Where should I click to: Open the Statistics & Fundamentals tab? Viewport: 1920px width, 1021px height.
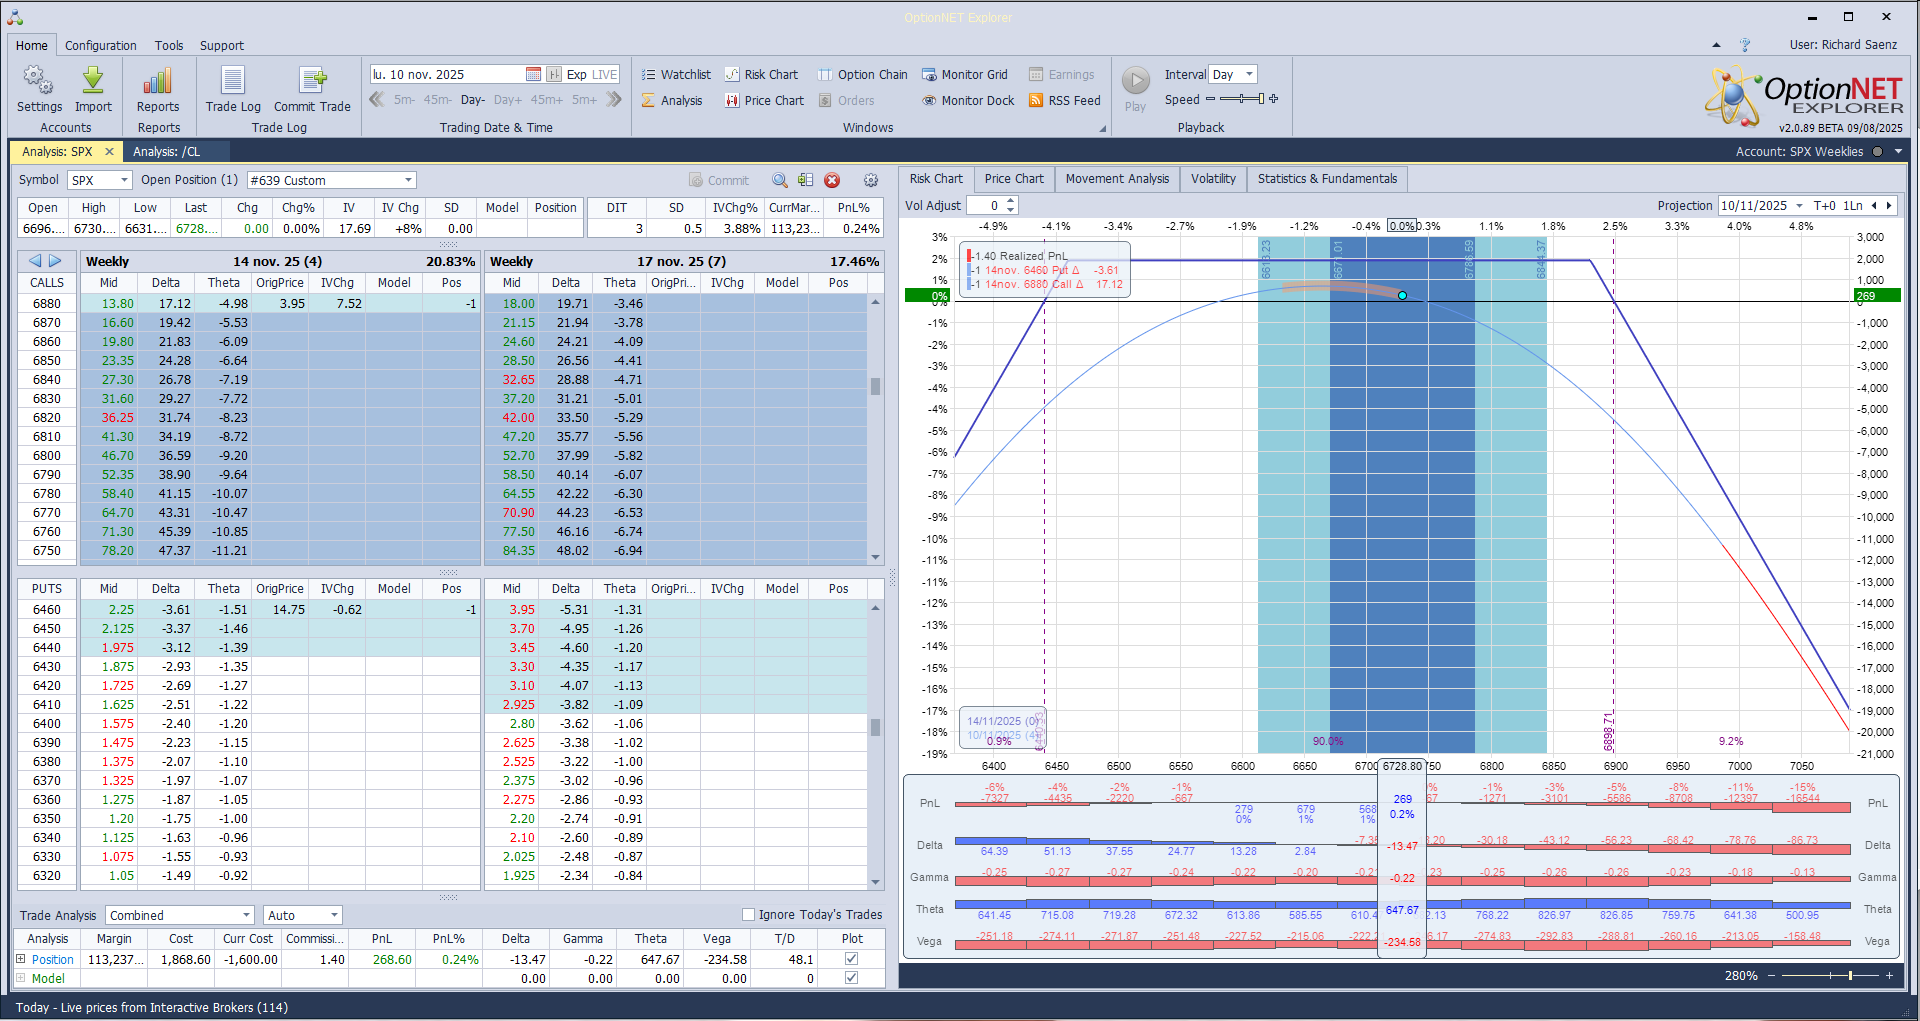[x=1327, y=179]
